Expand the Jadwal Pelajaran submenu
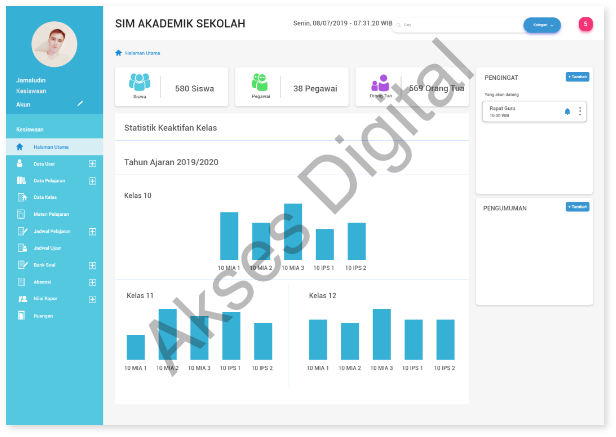Image resolution: width=616 pixels, height=437 pixels. pos(92,231)
